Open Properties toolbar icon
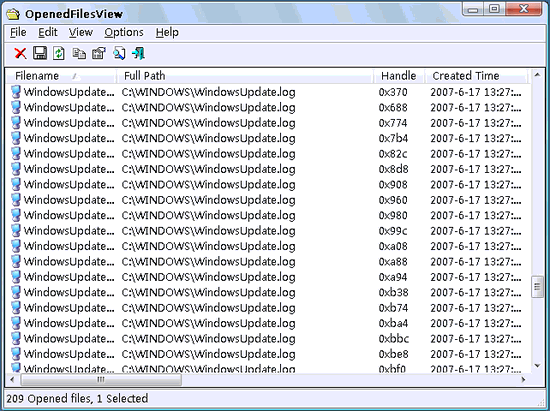This screenshot has width=550, height=411. point(99,54)
